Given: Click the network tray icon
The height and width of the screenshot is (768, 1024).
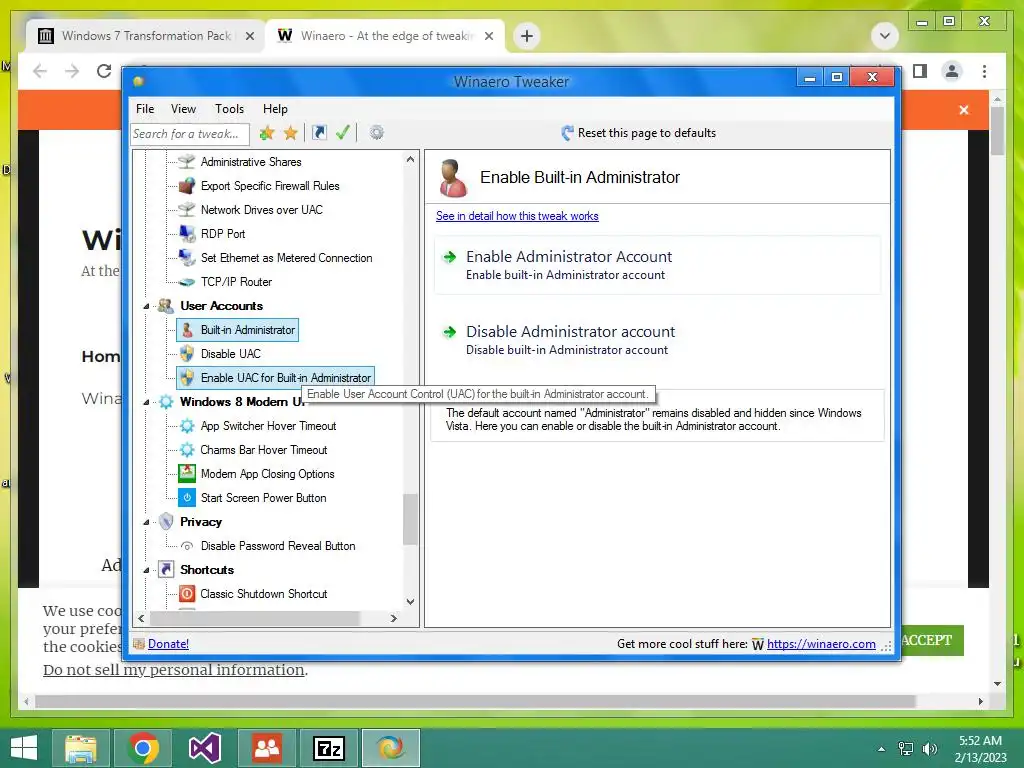Looking at the screenshot, I should tap(906, 748).
